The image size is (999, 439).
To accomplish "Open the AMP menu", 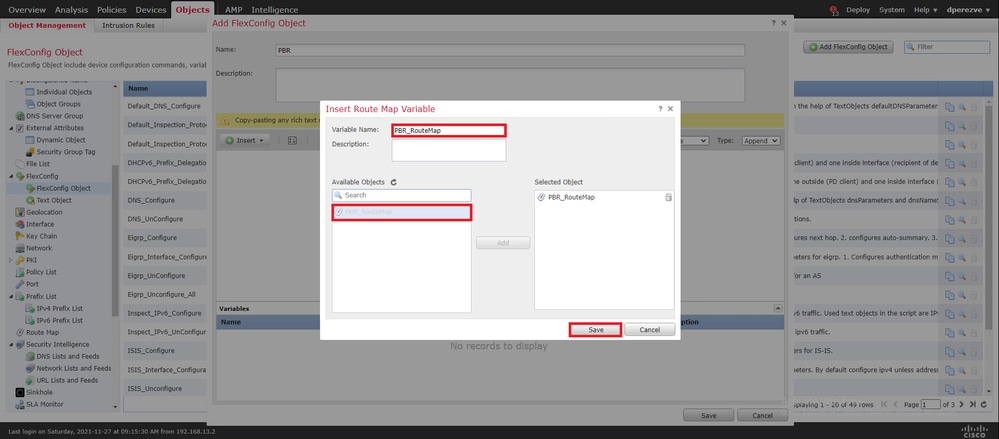I will point(233,10).
